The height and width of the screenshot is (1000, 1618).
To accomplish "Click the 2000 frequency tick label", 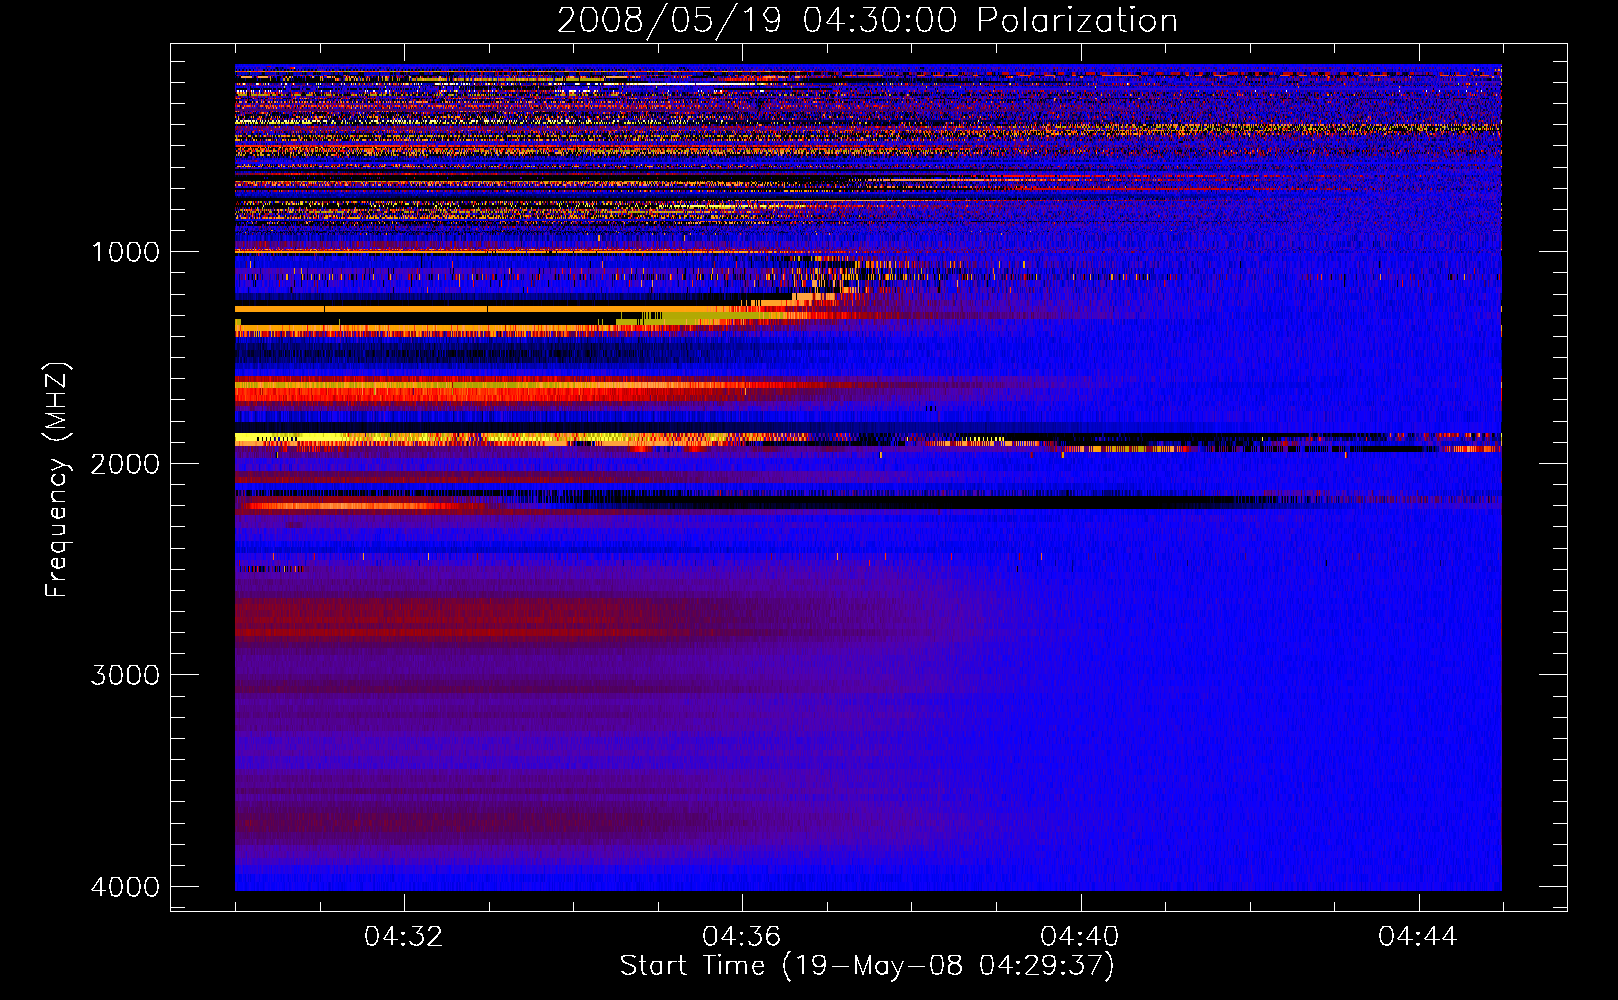I will tap(125, 463).
